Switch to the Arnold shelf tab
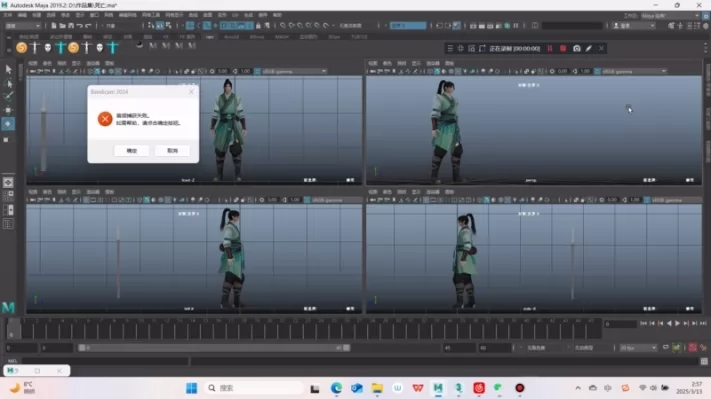 [231, 37]
